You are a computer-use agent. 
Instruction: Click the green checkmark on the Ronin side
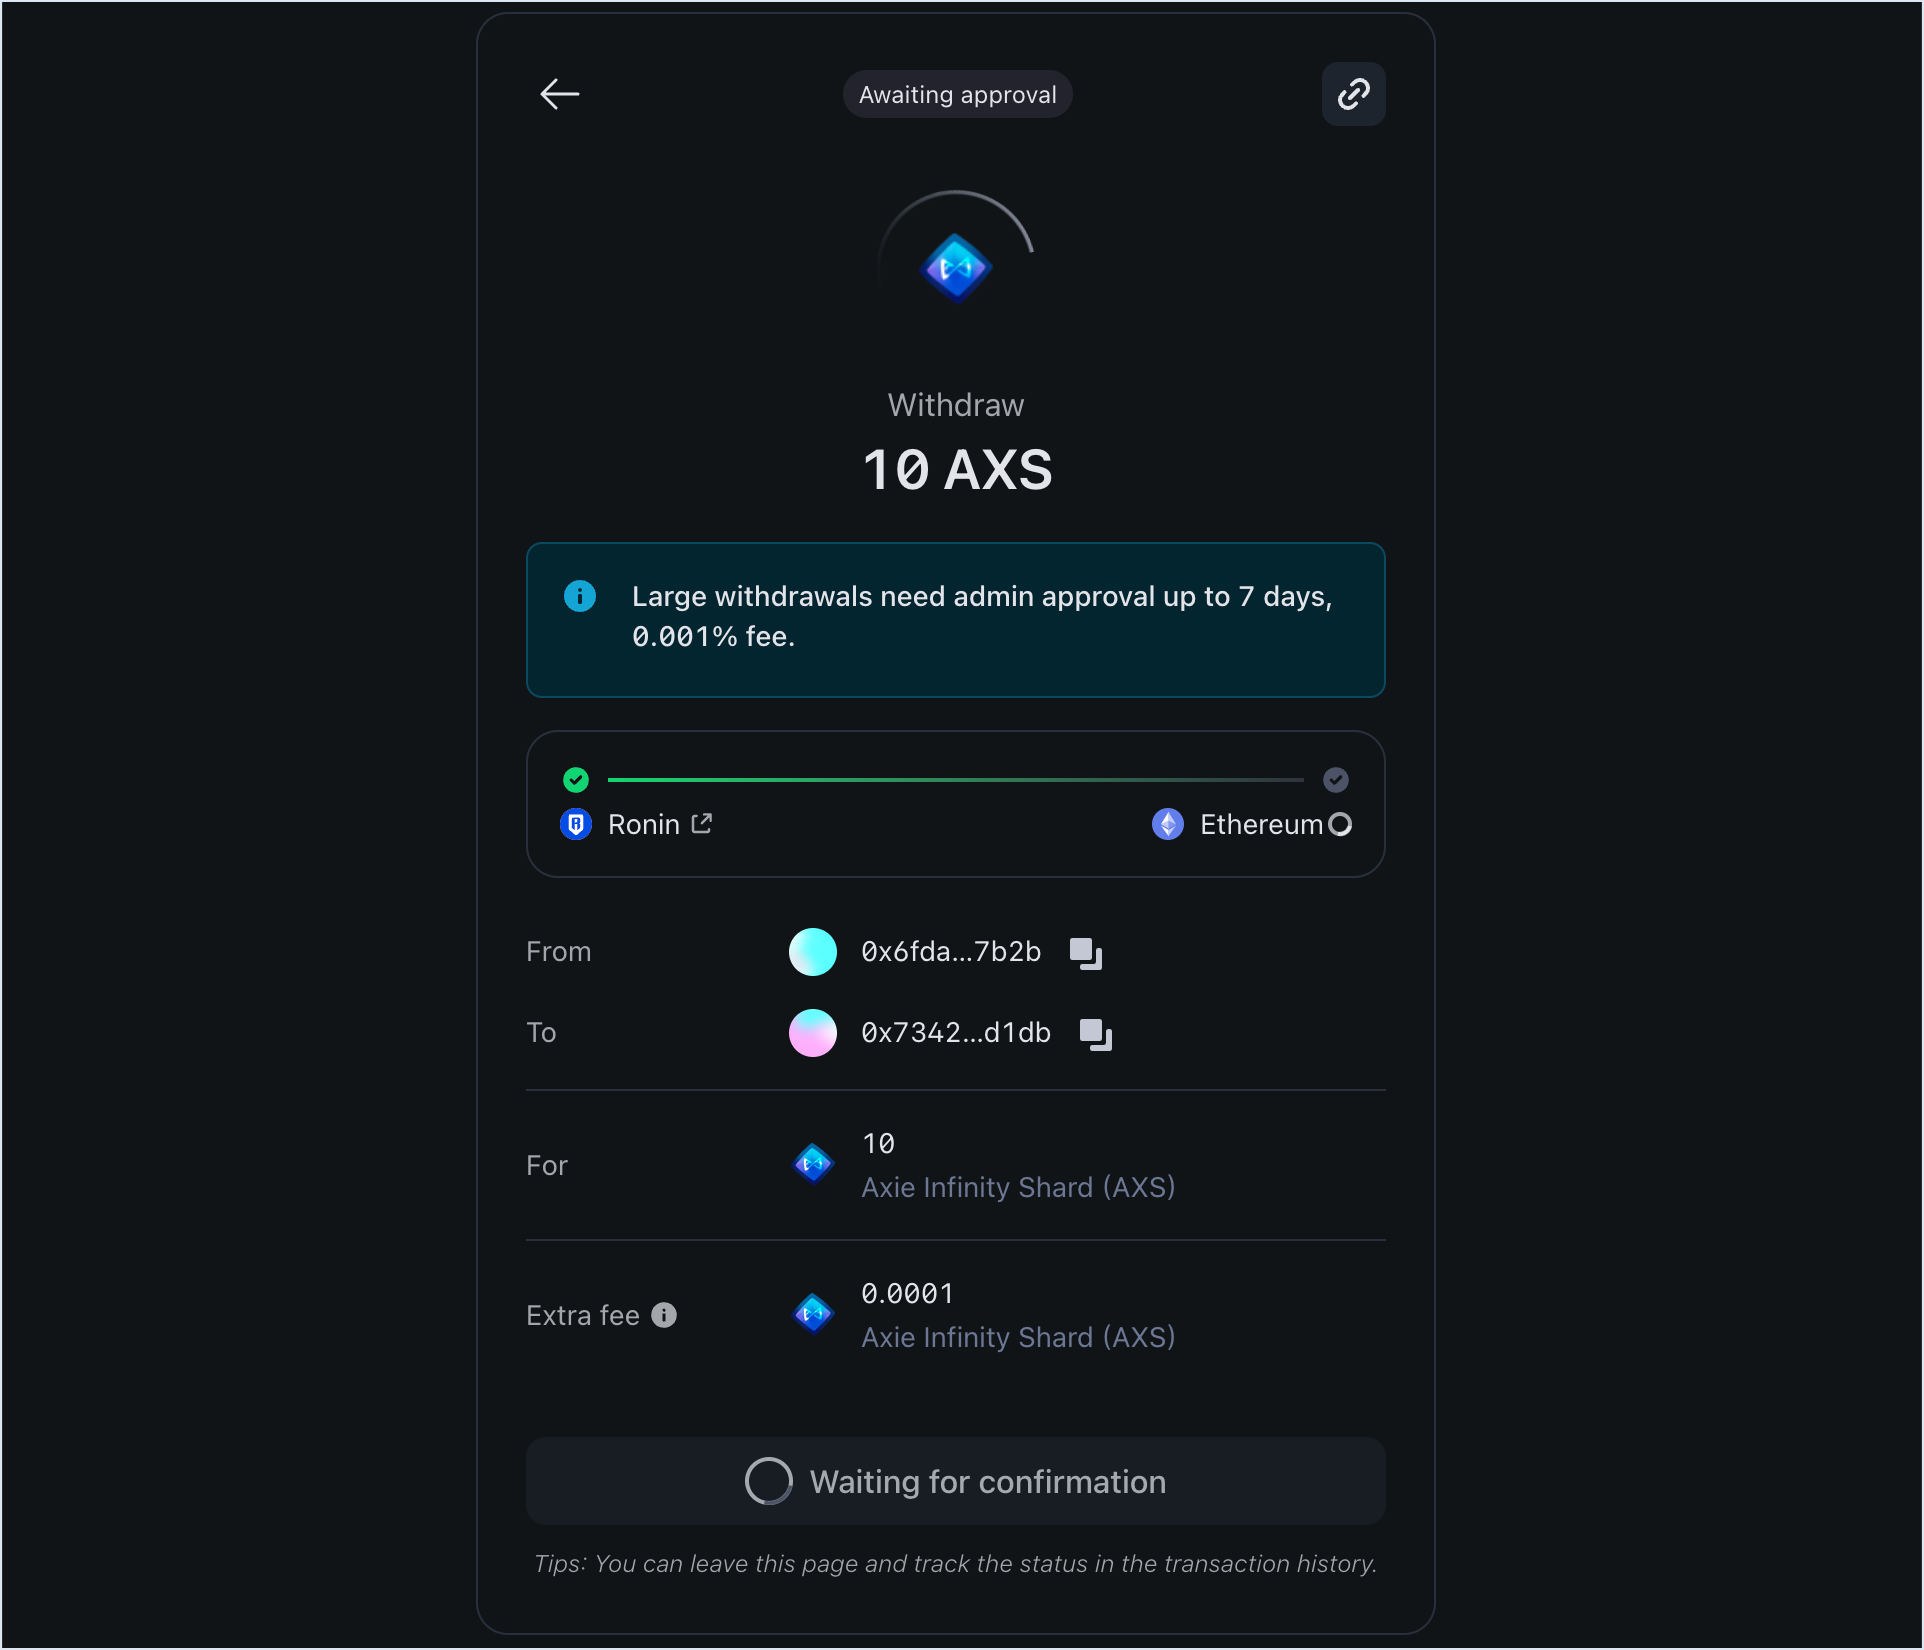pyautogui.click(x=575, y=780)
